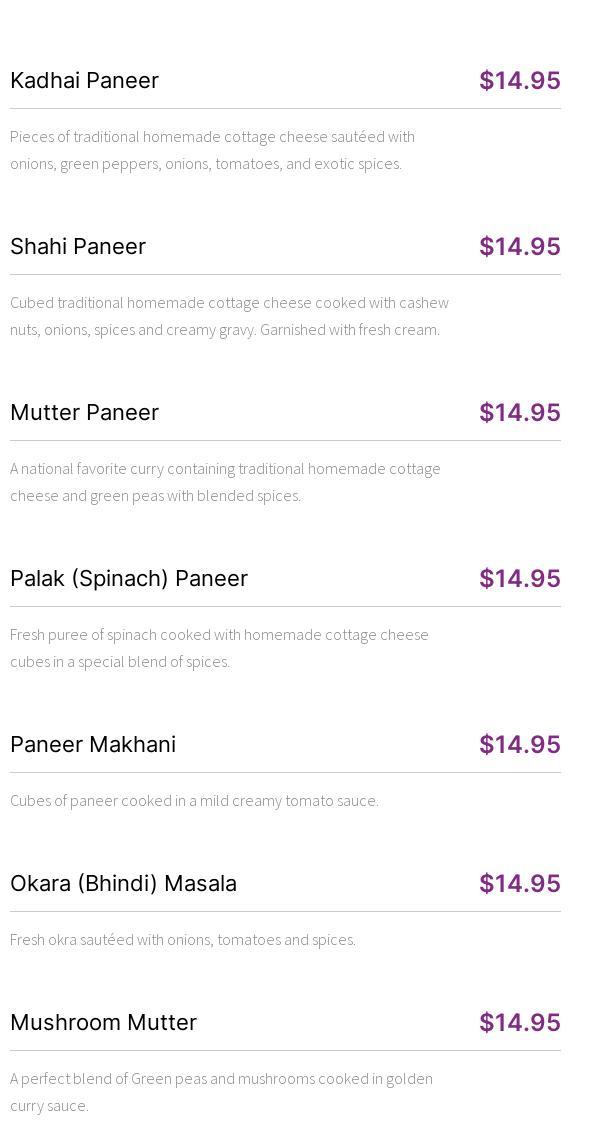The image size is (607, 1130).
Task: Select the "national favorite curry" description
Action: click(225, 482)
